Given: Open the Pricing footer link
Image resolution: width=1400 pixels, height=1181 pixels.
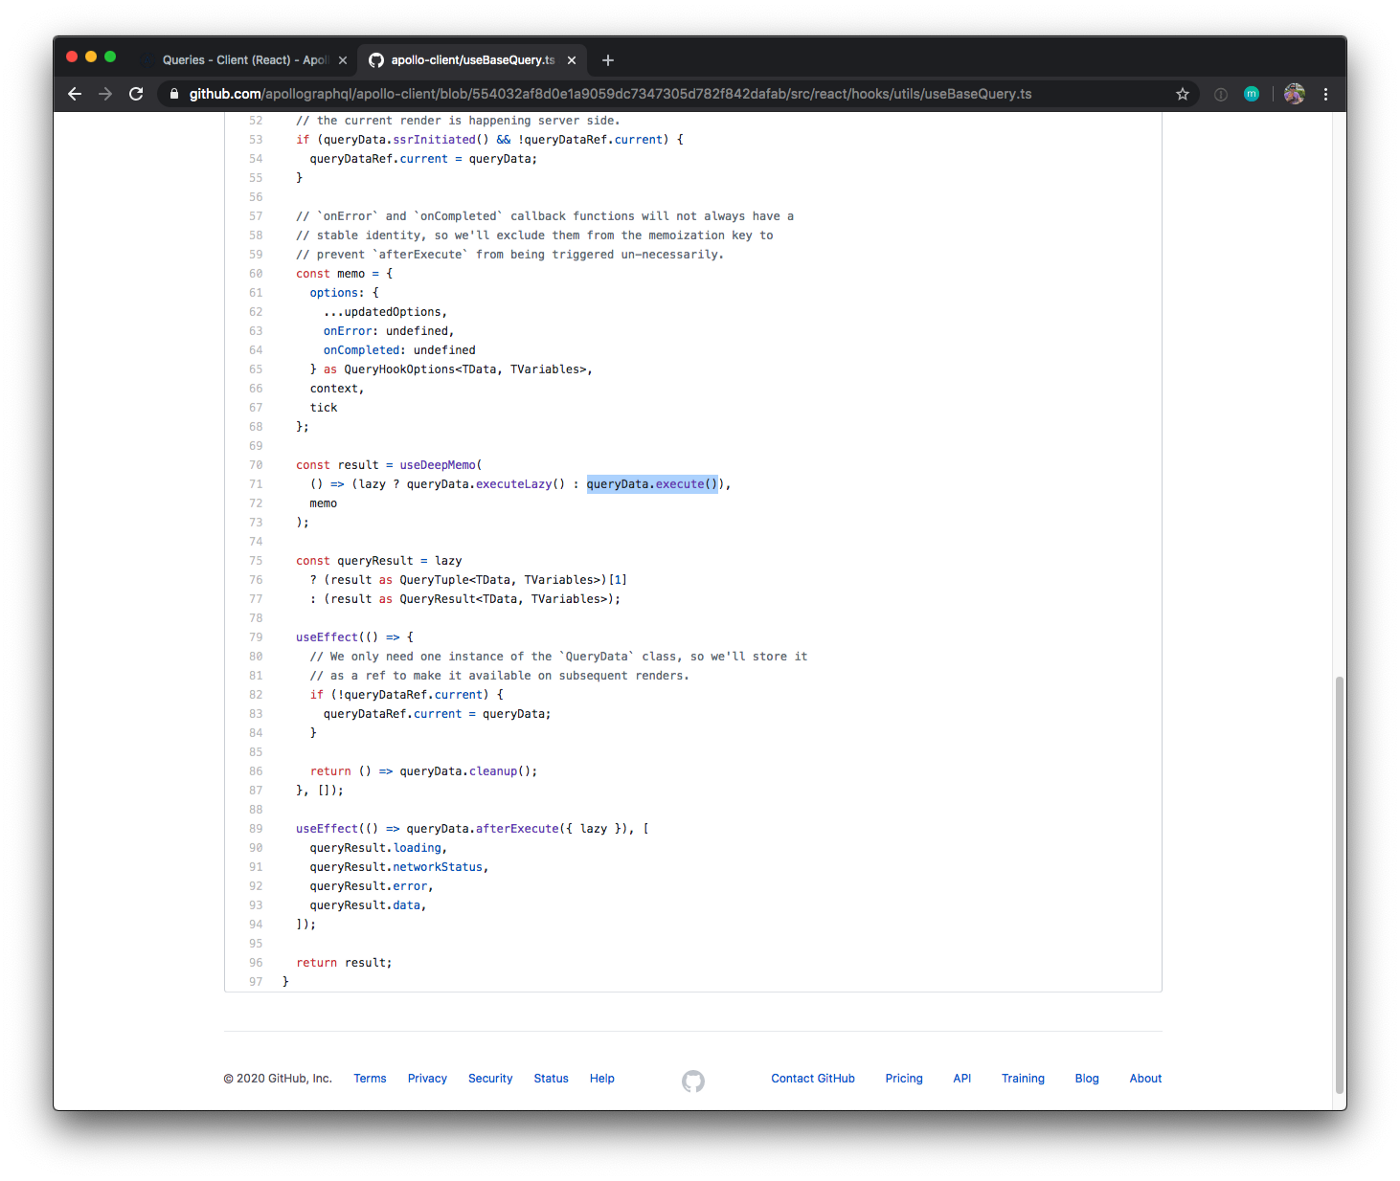Looking at the screenshot, I should click(x=904, y=1079).
